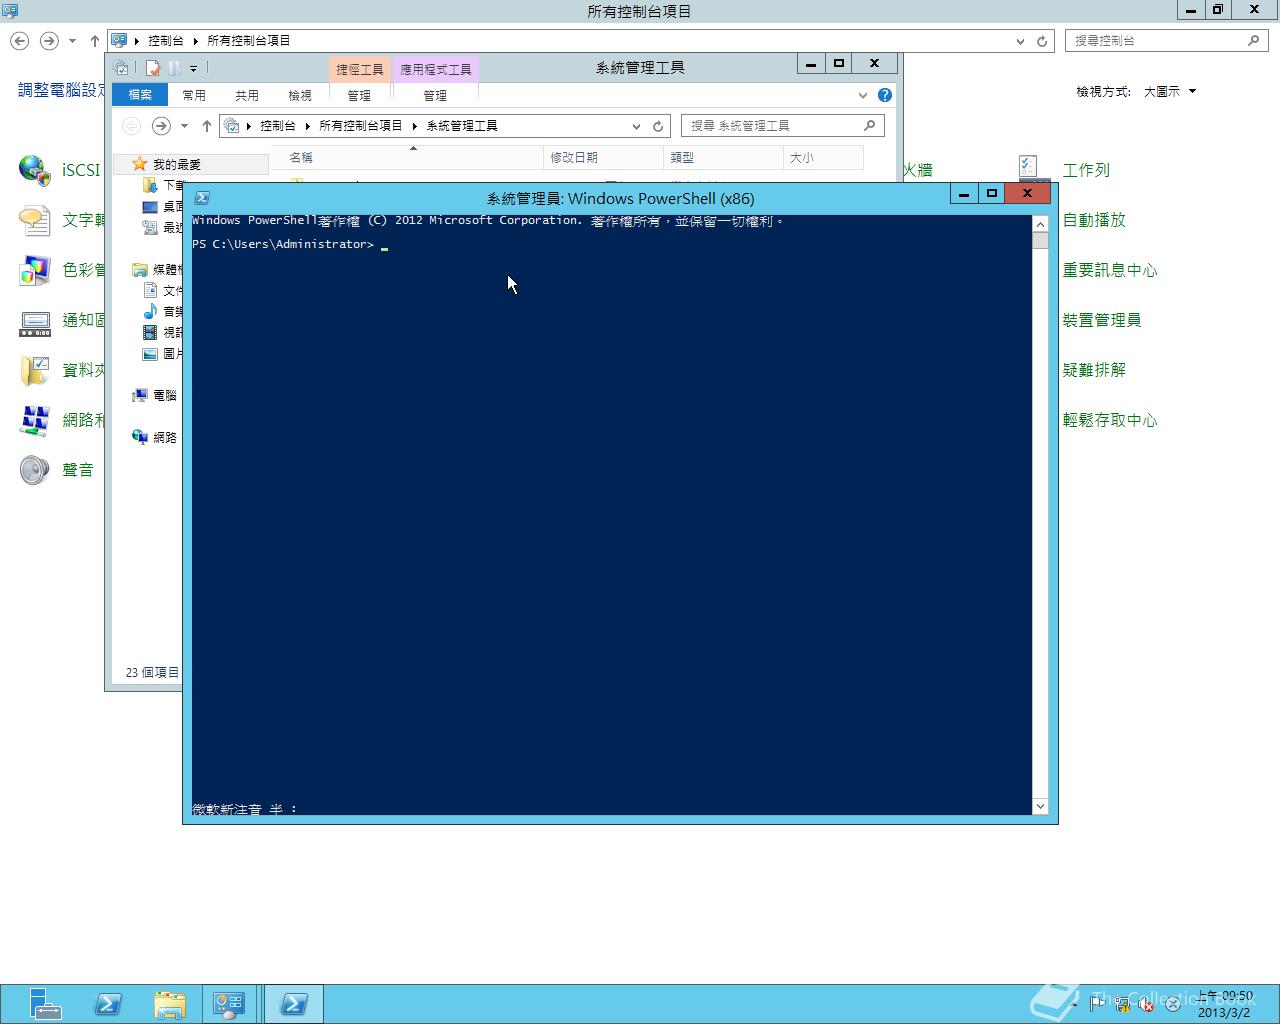Open 管理 tab under 應用程式工具
Screen dimensions: 1280x1024
tap(435, 95)
